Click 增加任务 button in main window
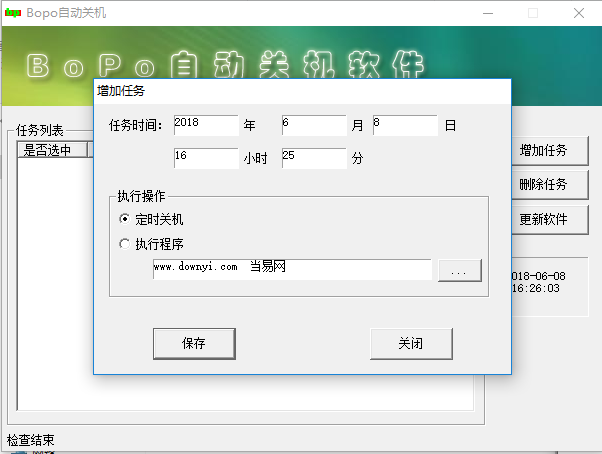This screenshot has height=454, width=602. click(550, 151)
